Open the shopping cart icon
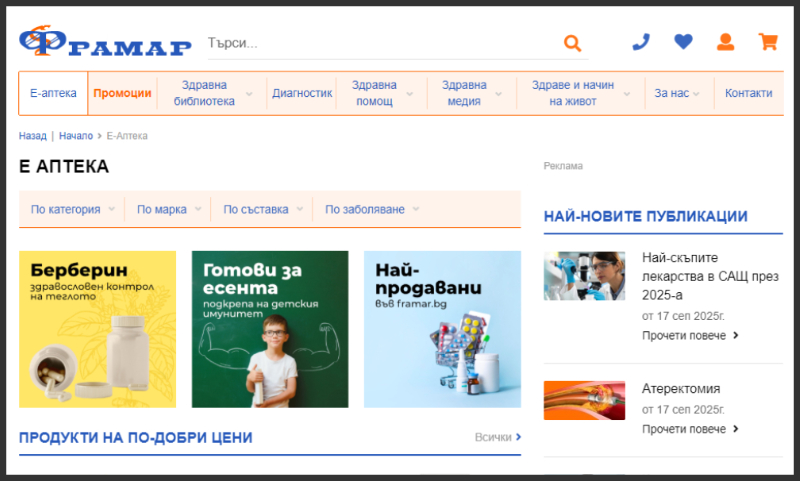Viewport: 800px width, 481px height. pos(768,42)
